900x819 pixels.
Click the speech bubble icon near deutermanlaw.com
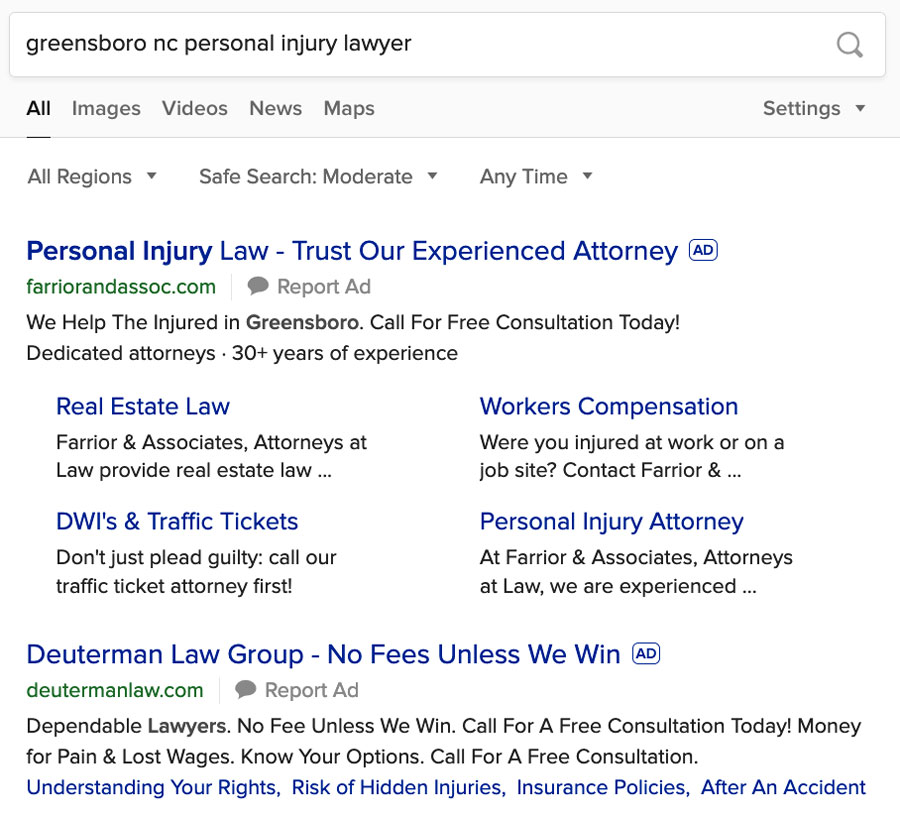pos(246,689)
